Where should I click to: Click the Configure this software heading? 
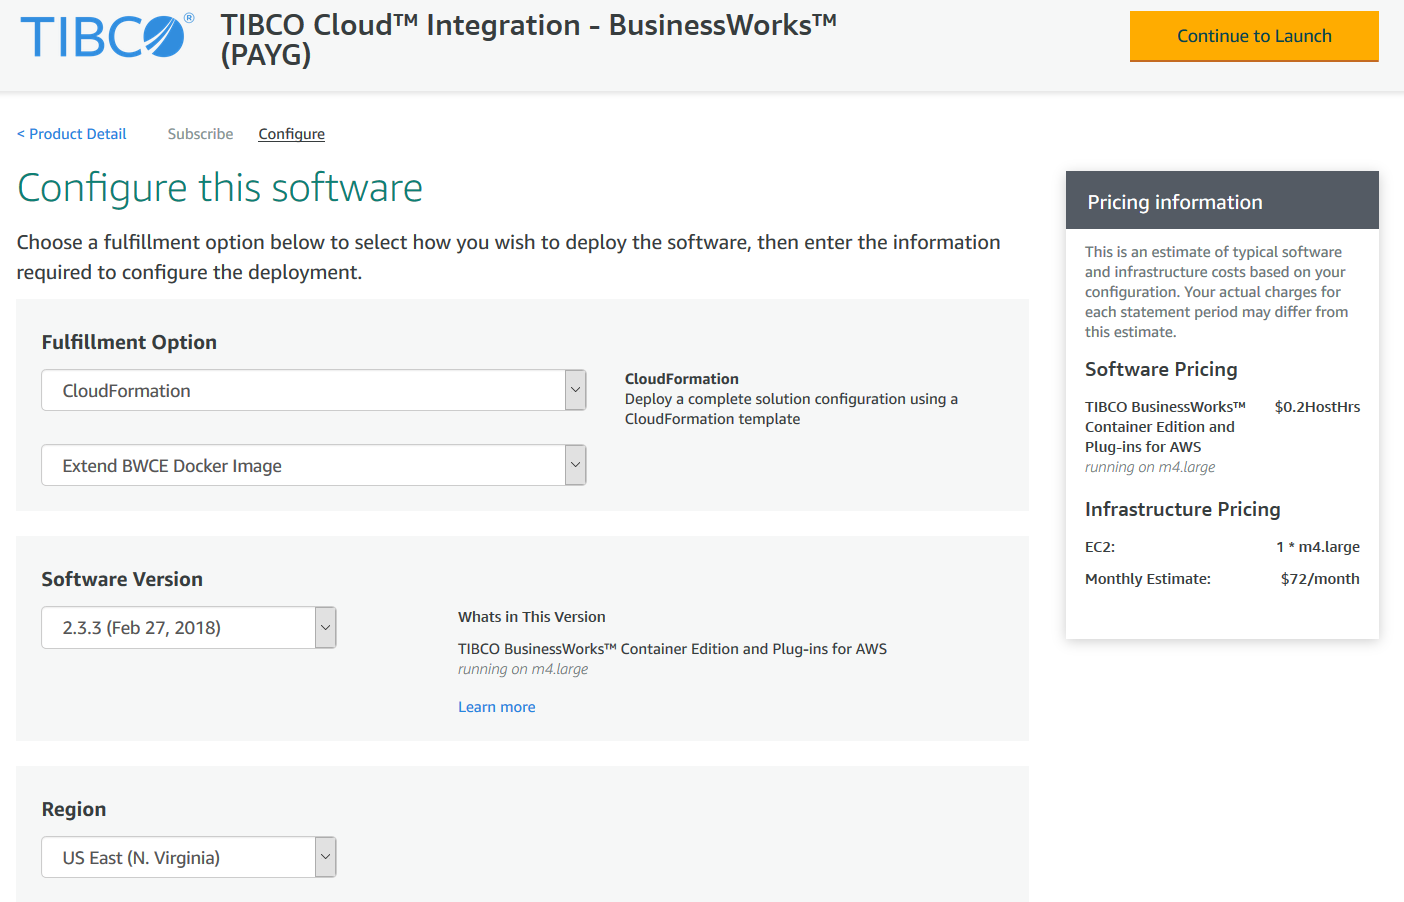click(220, 188)
